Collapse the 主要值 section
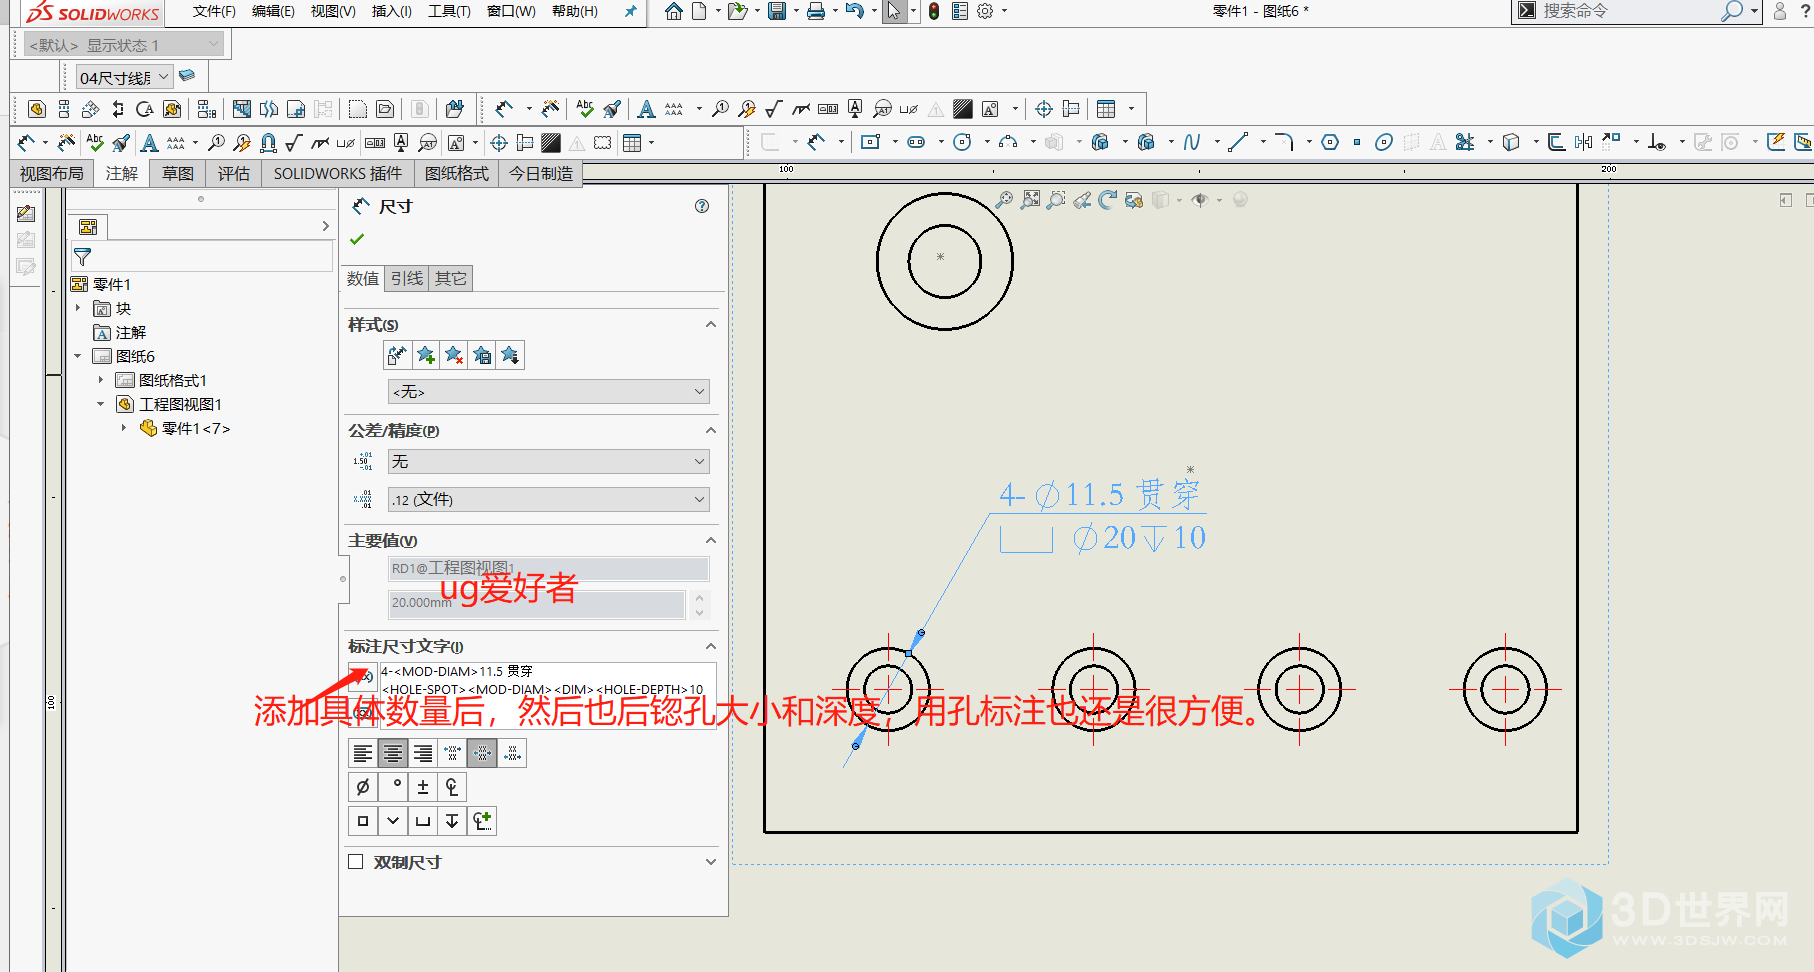Screen dimensions: 1814x972 [711, 540]
